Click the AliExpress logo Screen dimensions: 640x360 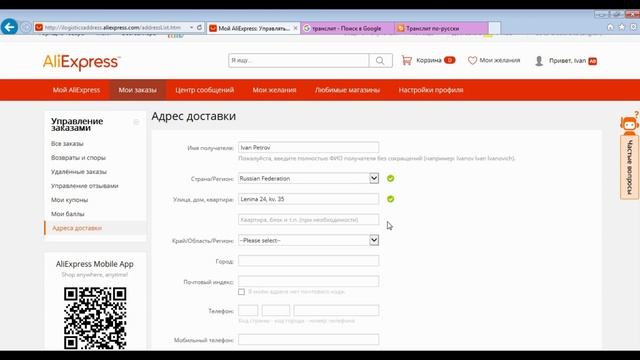point(82,62)
